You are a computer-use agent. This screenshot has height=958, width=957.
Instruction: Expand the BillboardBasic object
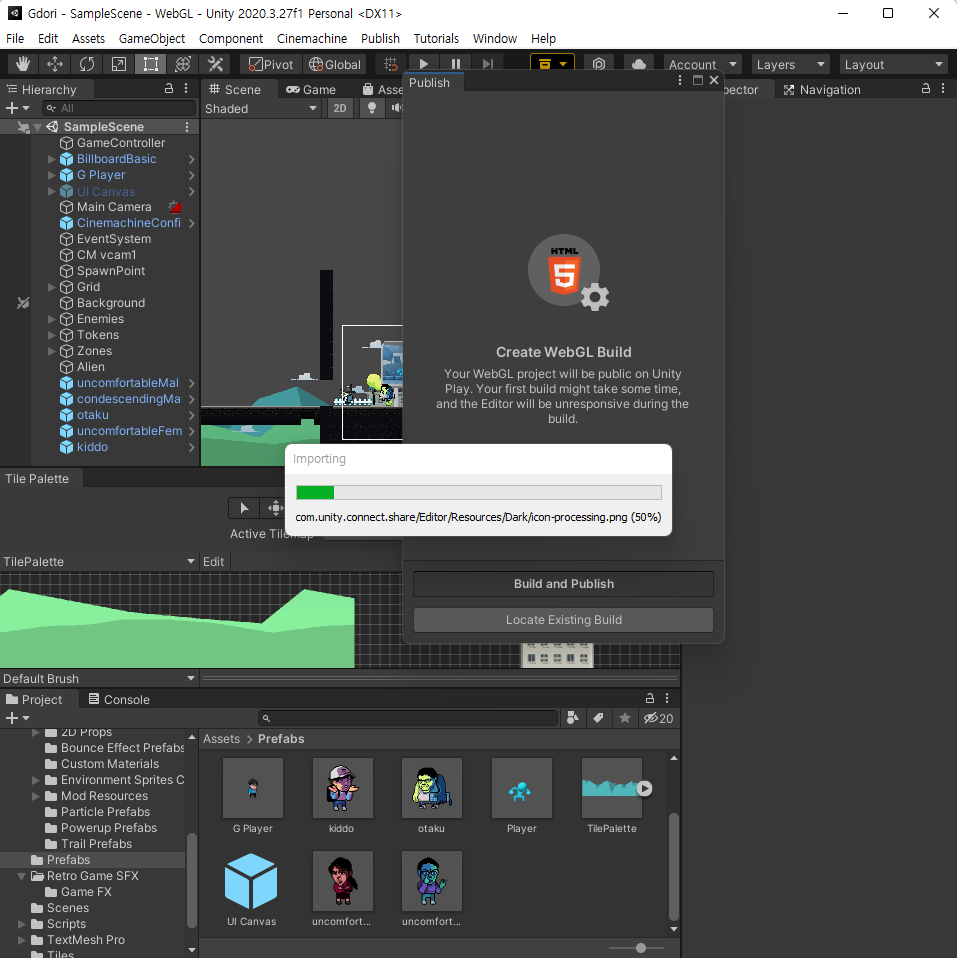click(x=51, y=159)
